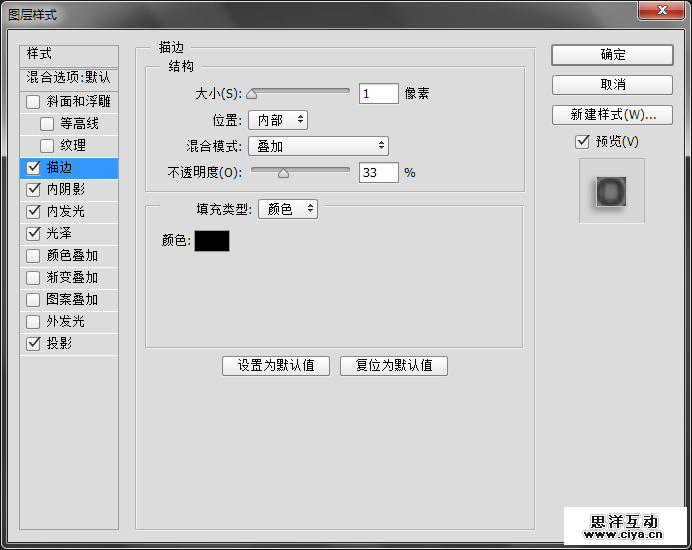Uncheck the 内阴影 effect checkbox
The height and width of the screenshot is (550, 692).
[33, 190]
